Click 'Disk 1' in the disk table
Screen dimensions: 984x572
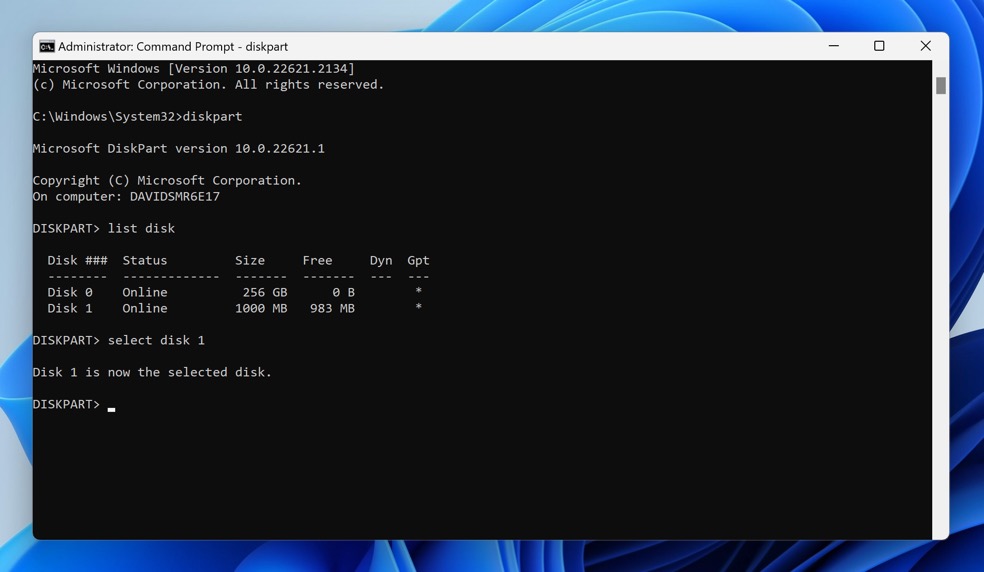(x=70, y=308)
